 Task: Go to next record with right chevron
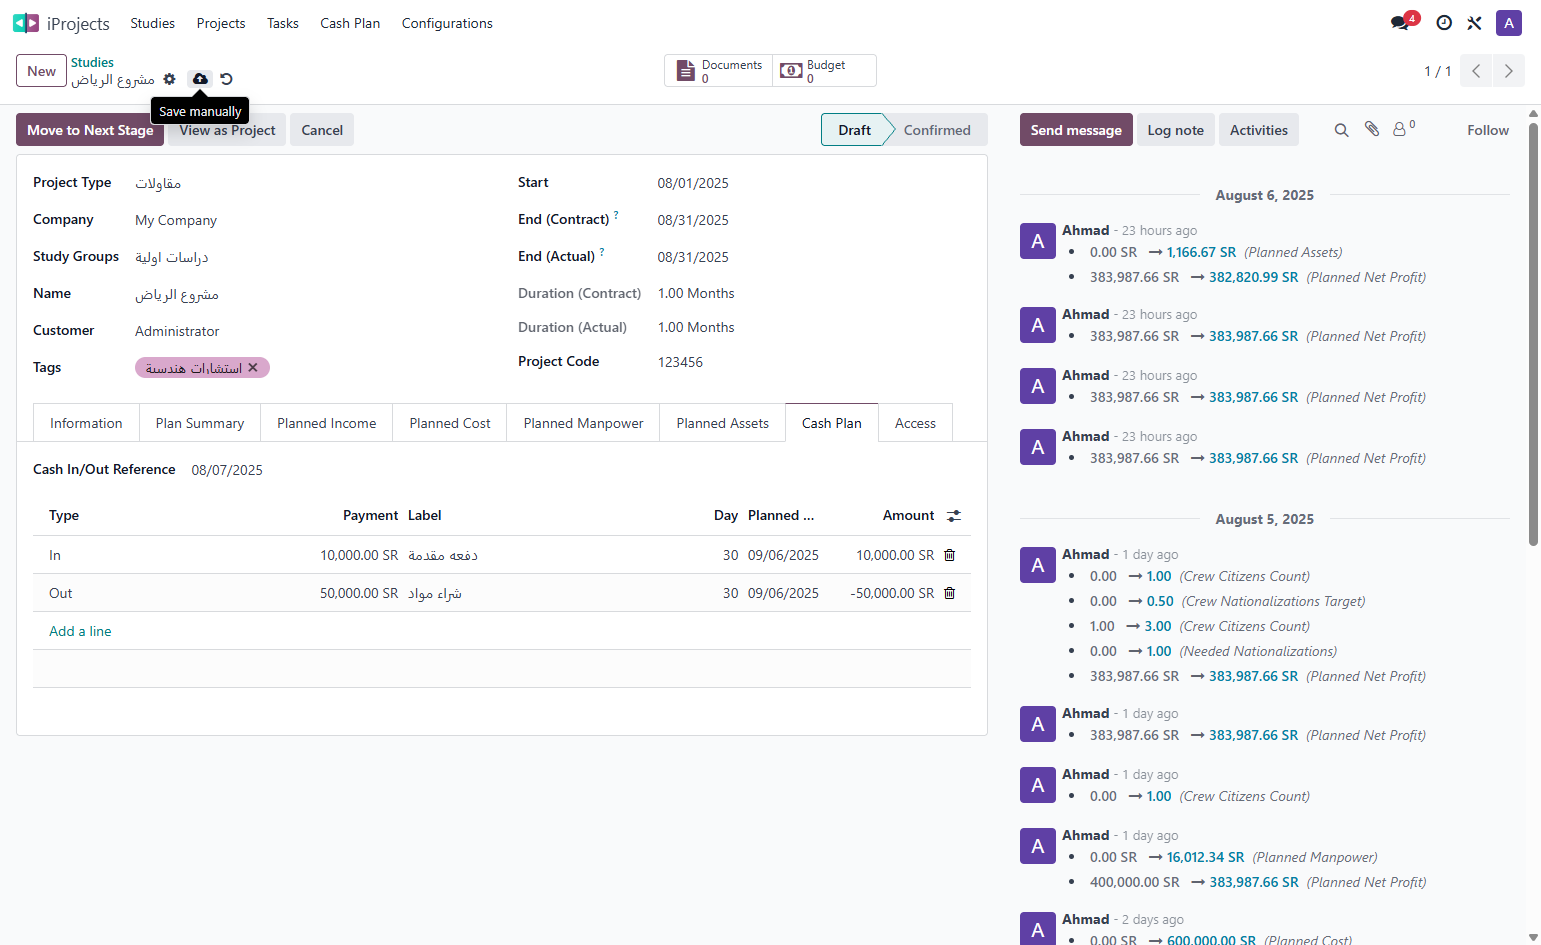tap(1508, 71)
